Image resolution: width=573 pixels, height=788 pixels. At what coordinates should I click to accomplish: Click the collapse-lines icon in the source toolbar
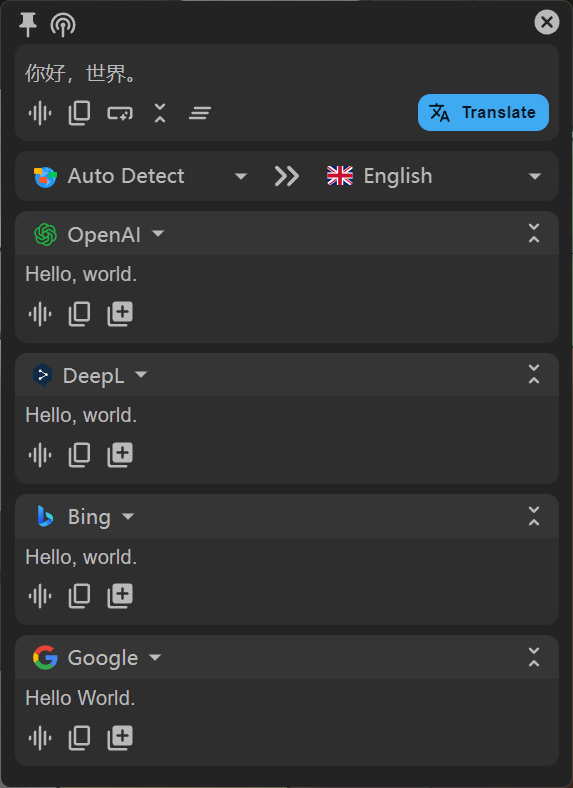tap(160, 113)
